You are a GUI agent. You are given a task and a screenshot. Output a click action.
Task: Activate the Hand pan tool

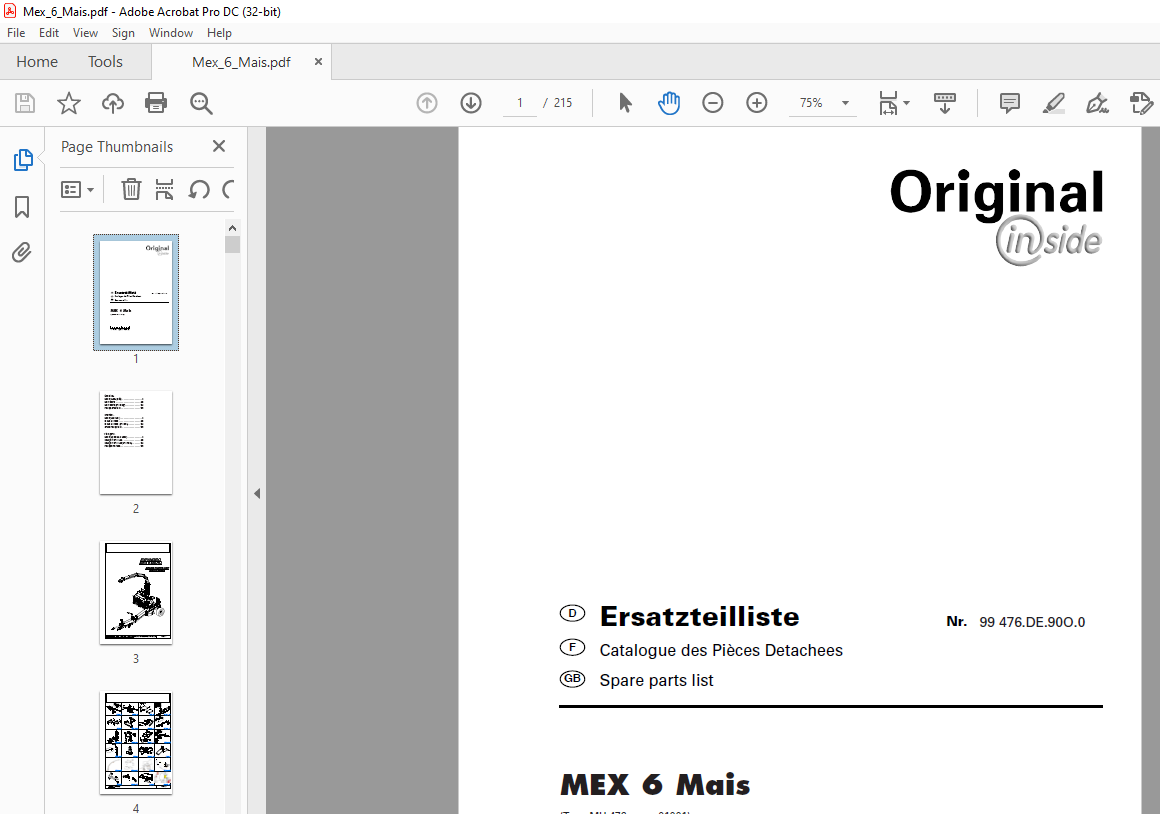click(x=669, y=103)
